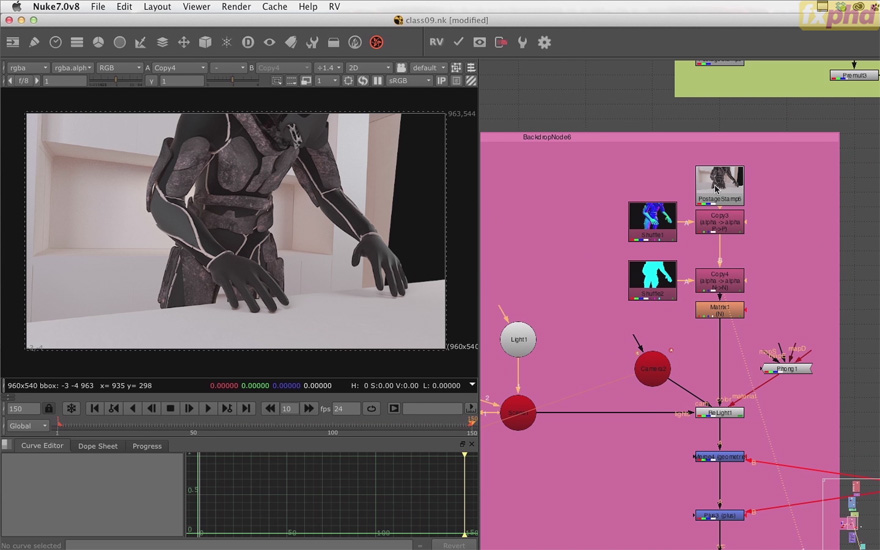The image size is (880, 550).
Task: Open the Other nodes box icon
Action: [333, 42]
